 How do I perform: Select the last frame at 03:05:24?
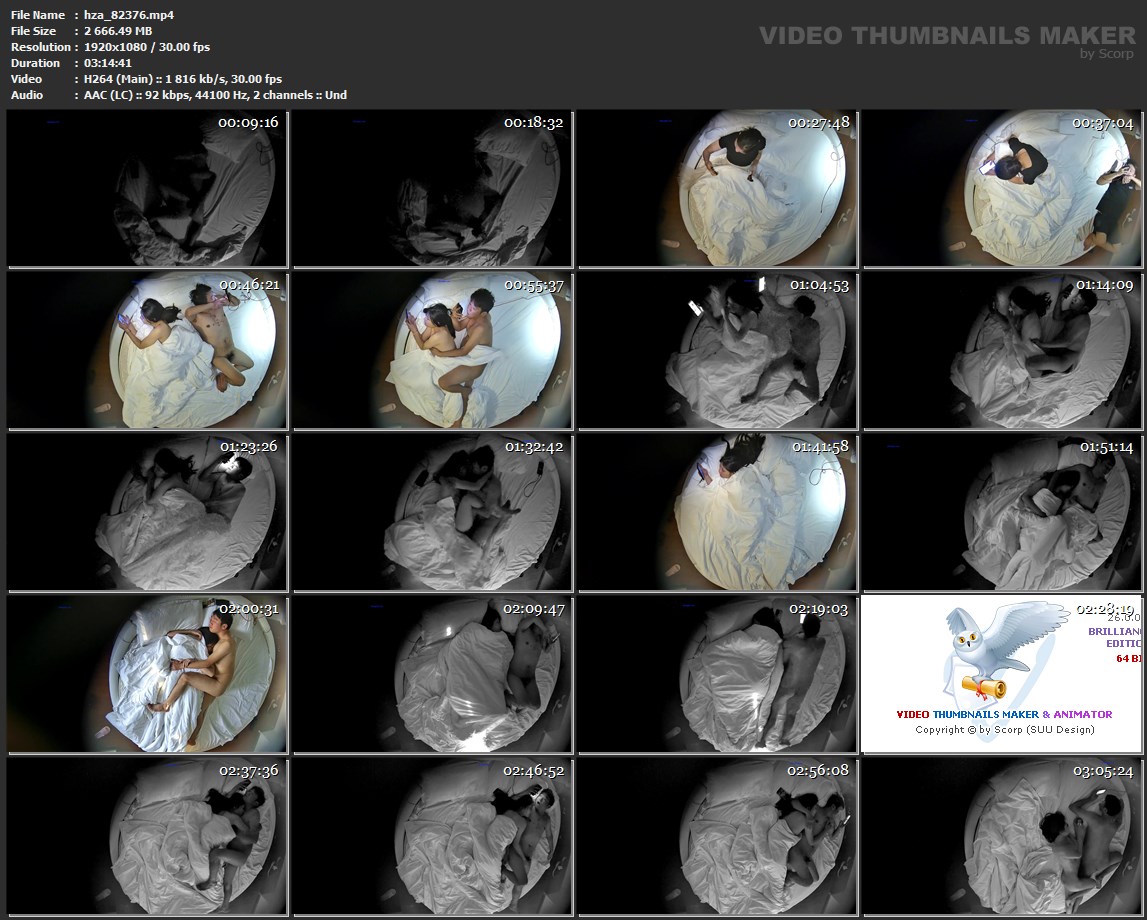[x=1002, y=836]
